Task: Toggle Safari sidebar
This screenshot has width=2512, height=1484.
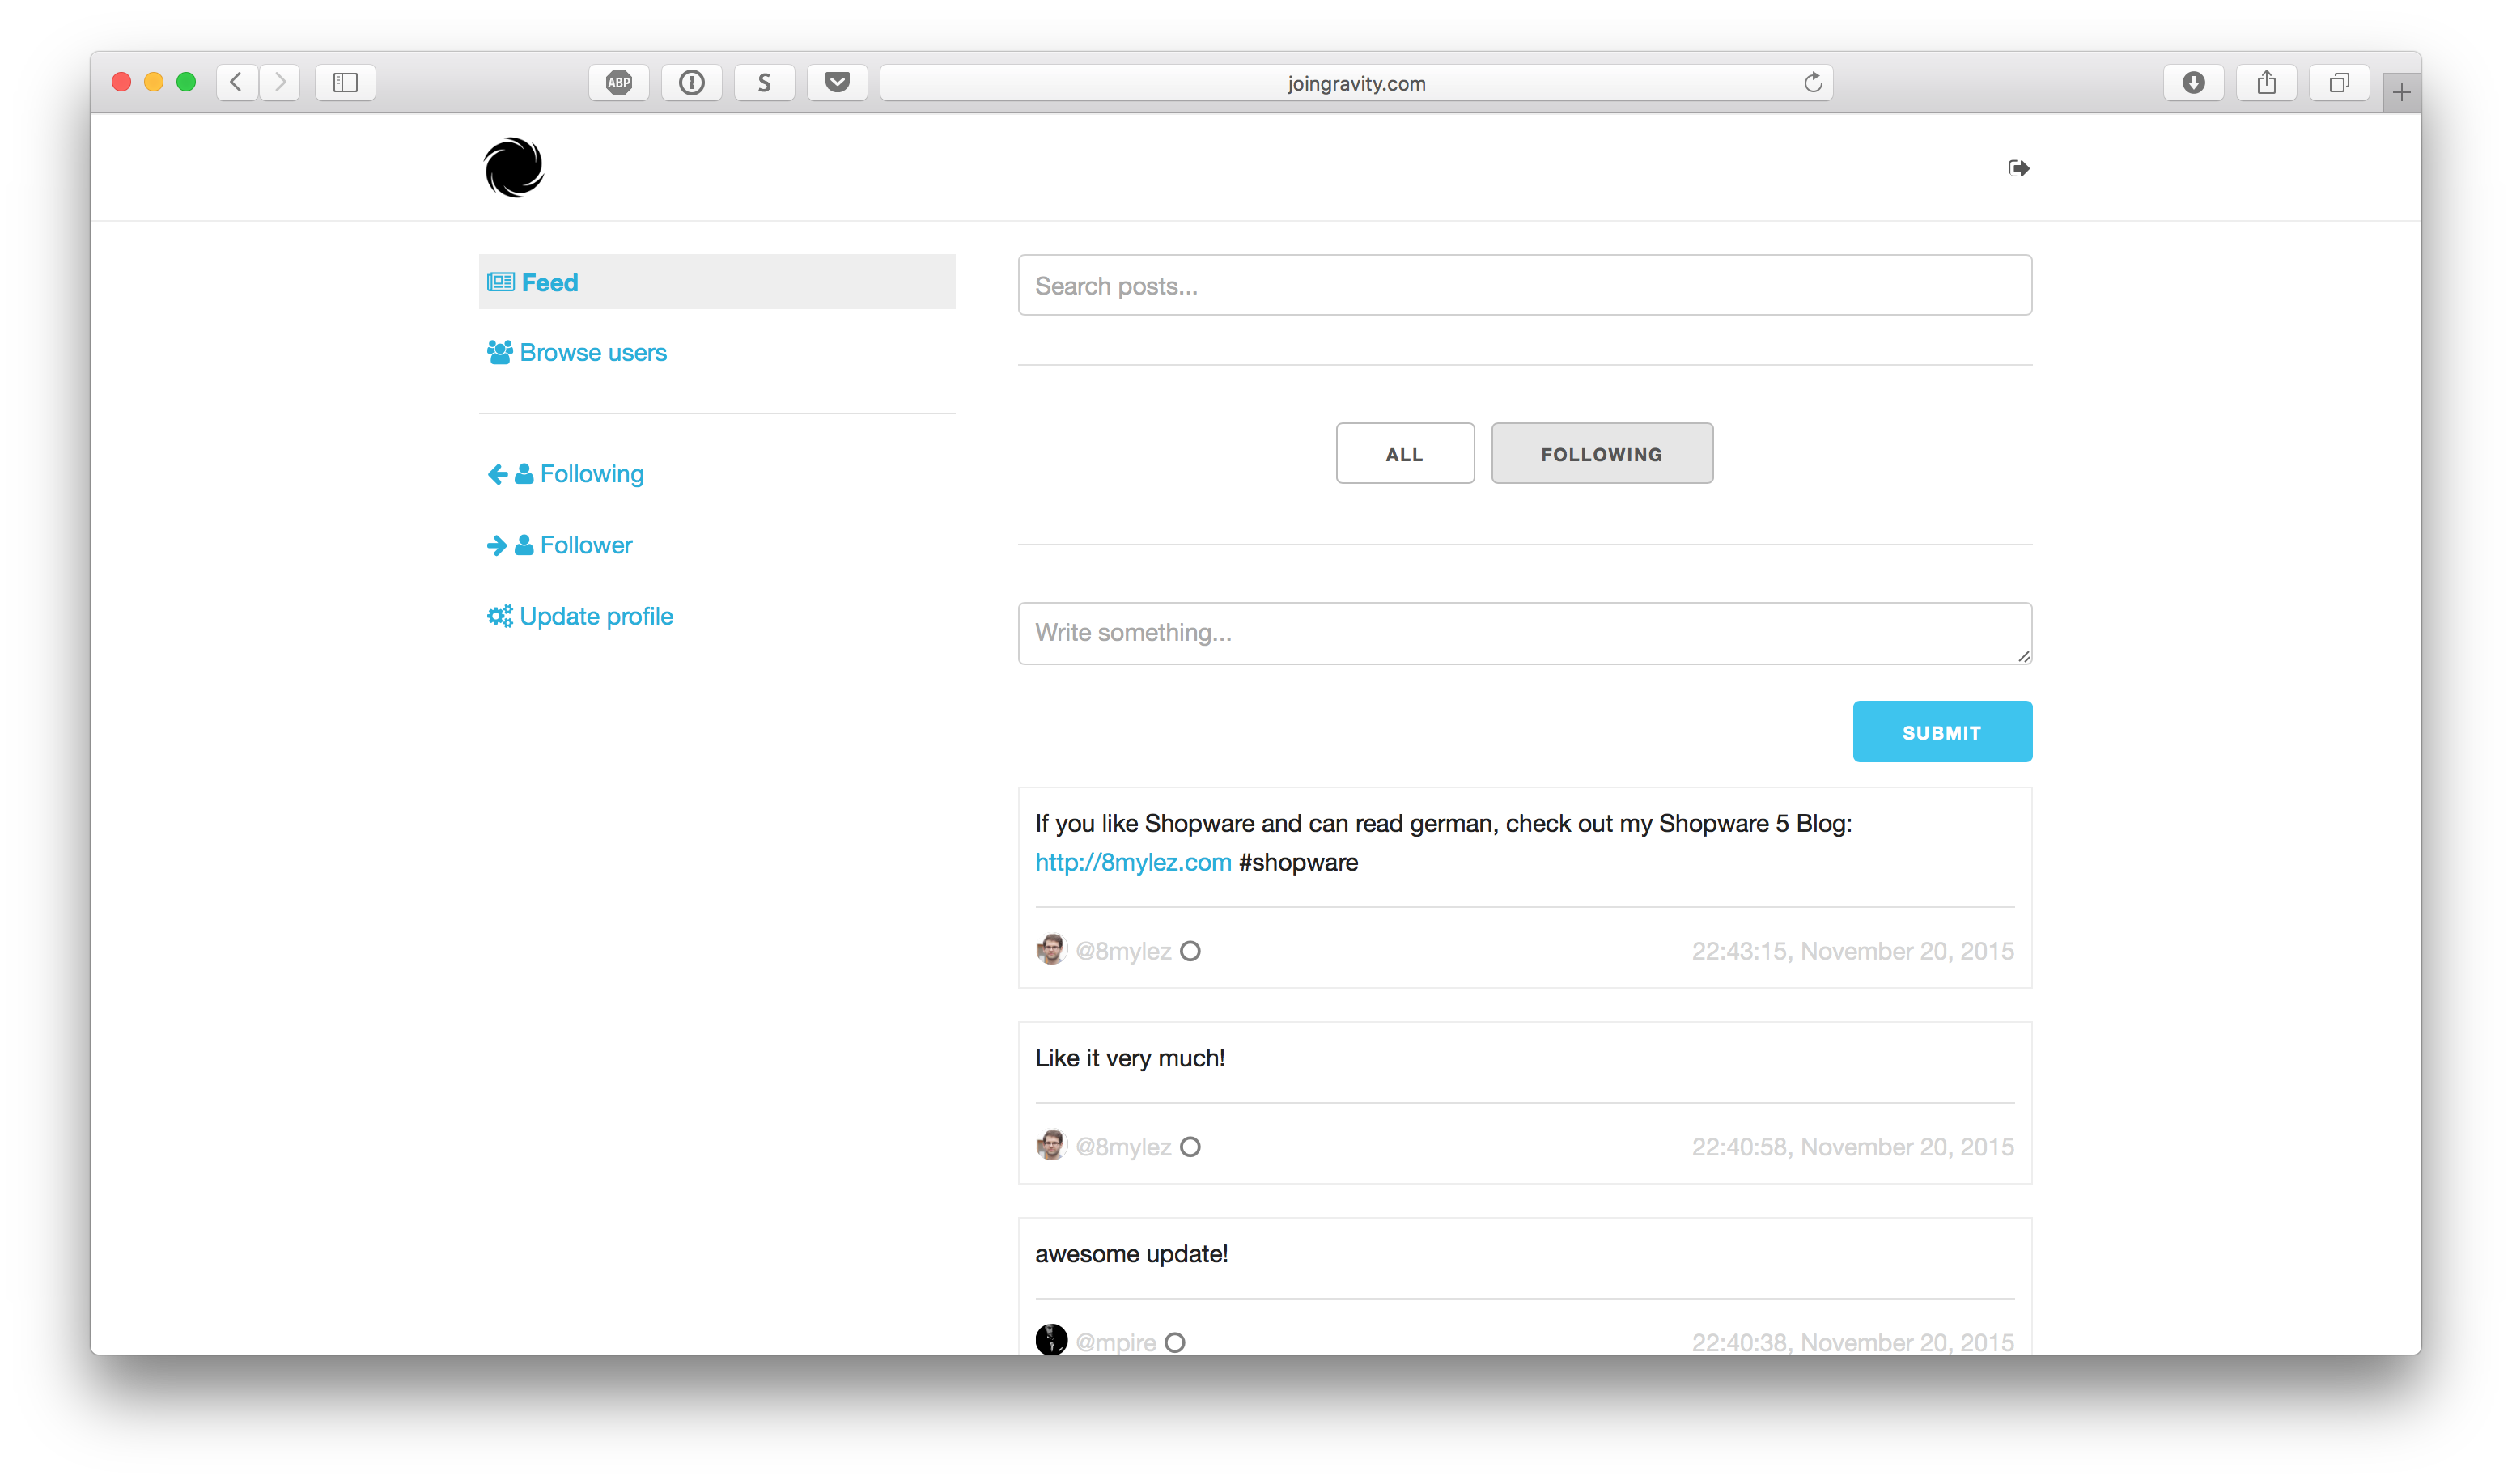Action: (345, 83)
